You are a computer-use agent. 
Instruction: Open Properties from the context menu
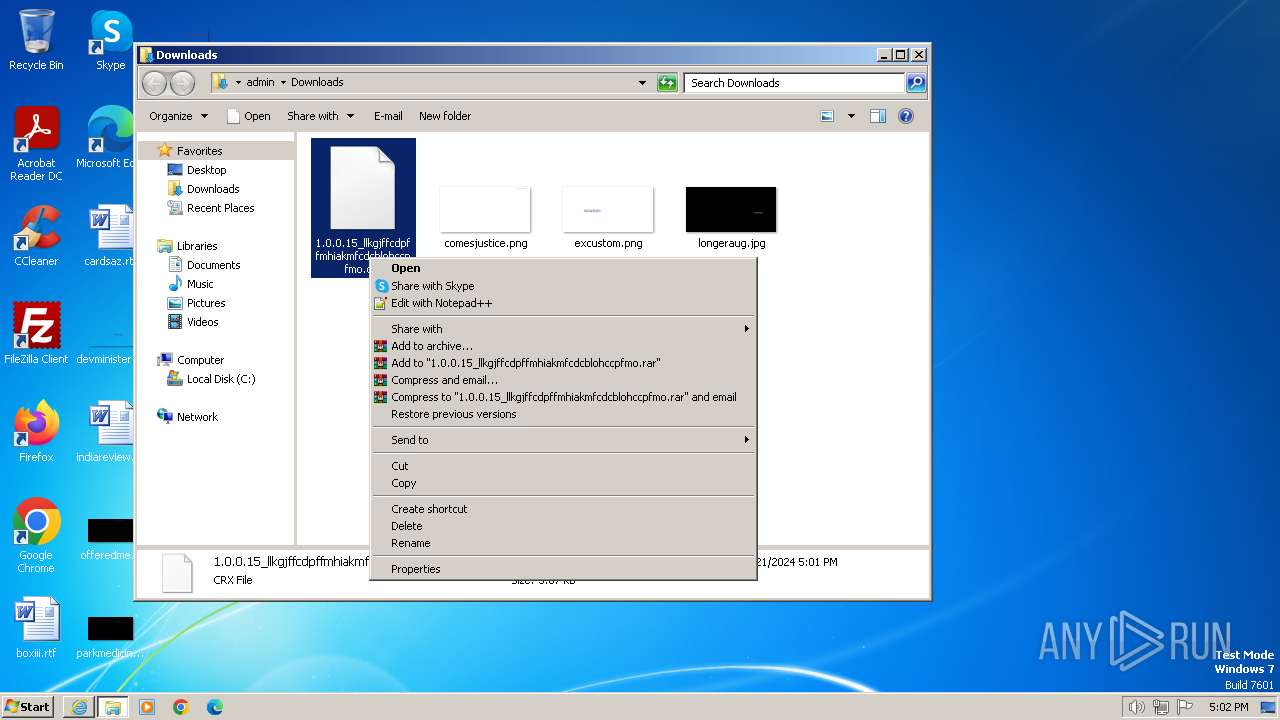tap(563, 569)
